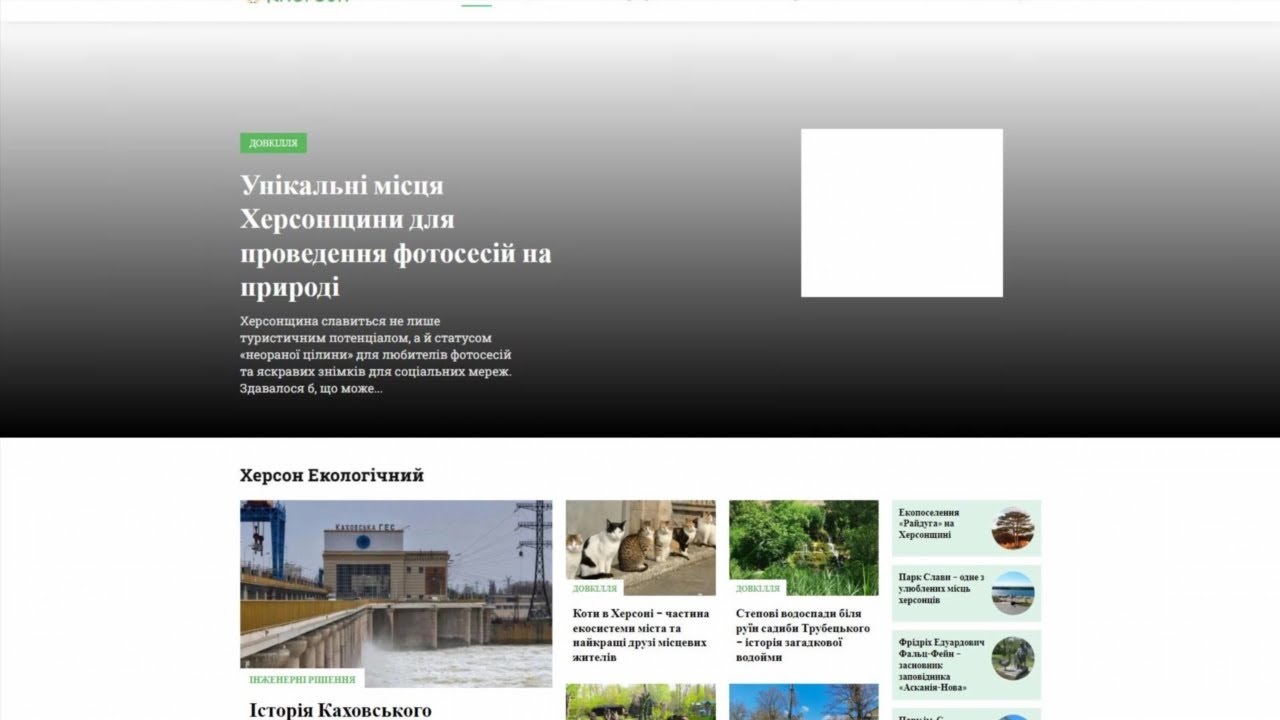Image resolution: width=1280 pixels, height=720 pixels.
Task: Click the green ДОВКІЛЛЯ tag in the hero banner
Action: 273,143
